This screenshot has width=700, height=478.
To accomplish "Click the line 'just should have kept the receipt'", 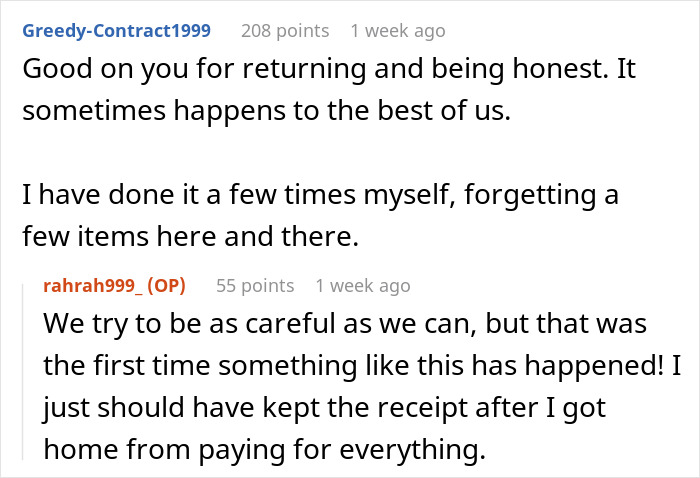I will 325,407.
